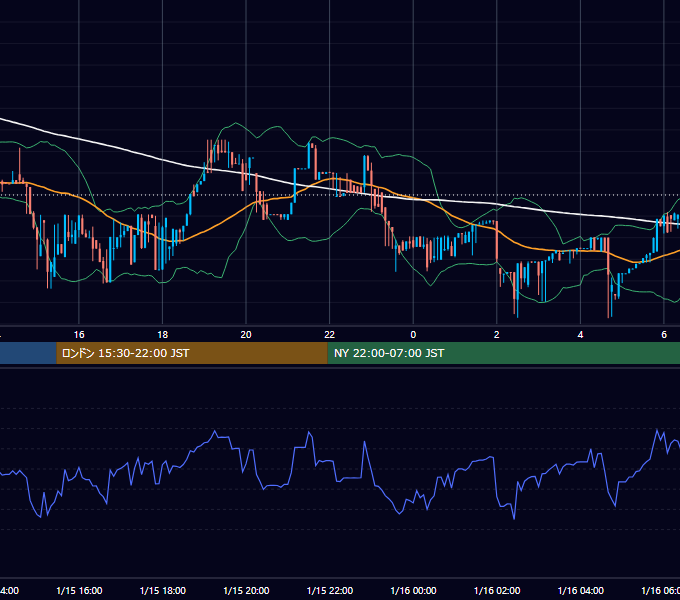Click hour label 6 on upper axis

click(x=664, y=335)
